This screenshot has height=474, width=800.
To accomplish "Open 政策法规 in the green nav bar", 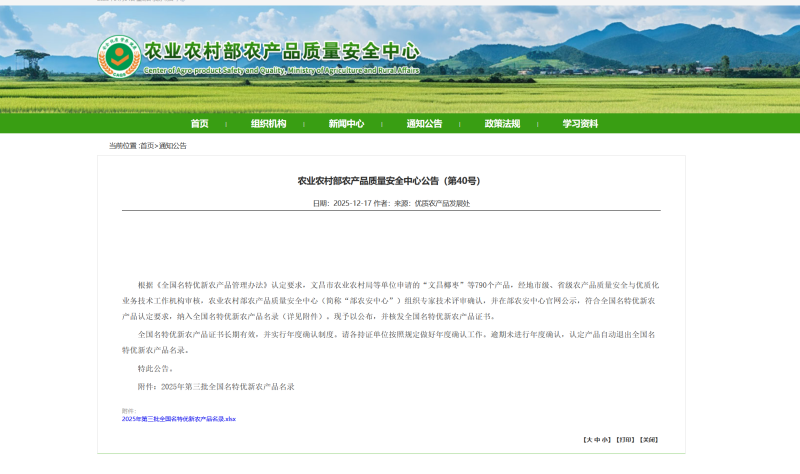I will (x=502, y=124).
